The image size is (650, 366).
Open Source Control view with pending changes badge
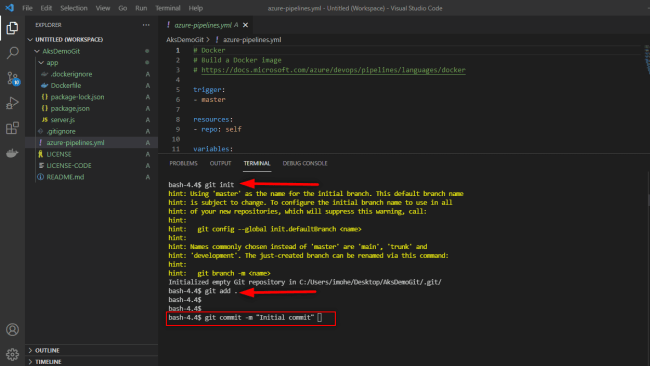12,78
